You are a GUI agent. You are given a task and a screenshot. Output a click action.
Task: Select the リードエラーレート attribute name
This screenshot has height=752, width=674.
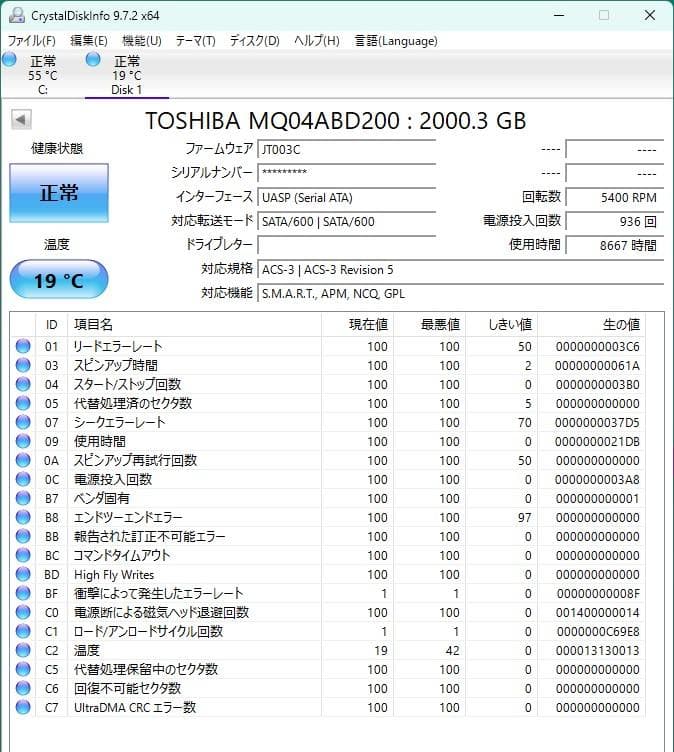pyautogui.click(x=118, y=346)
